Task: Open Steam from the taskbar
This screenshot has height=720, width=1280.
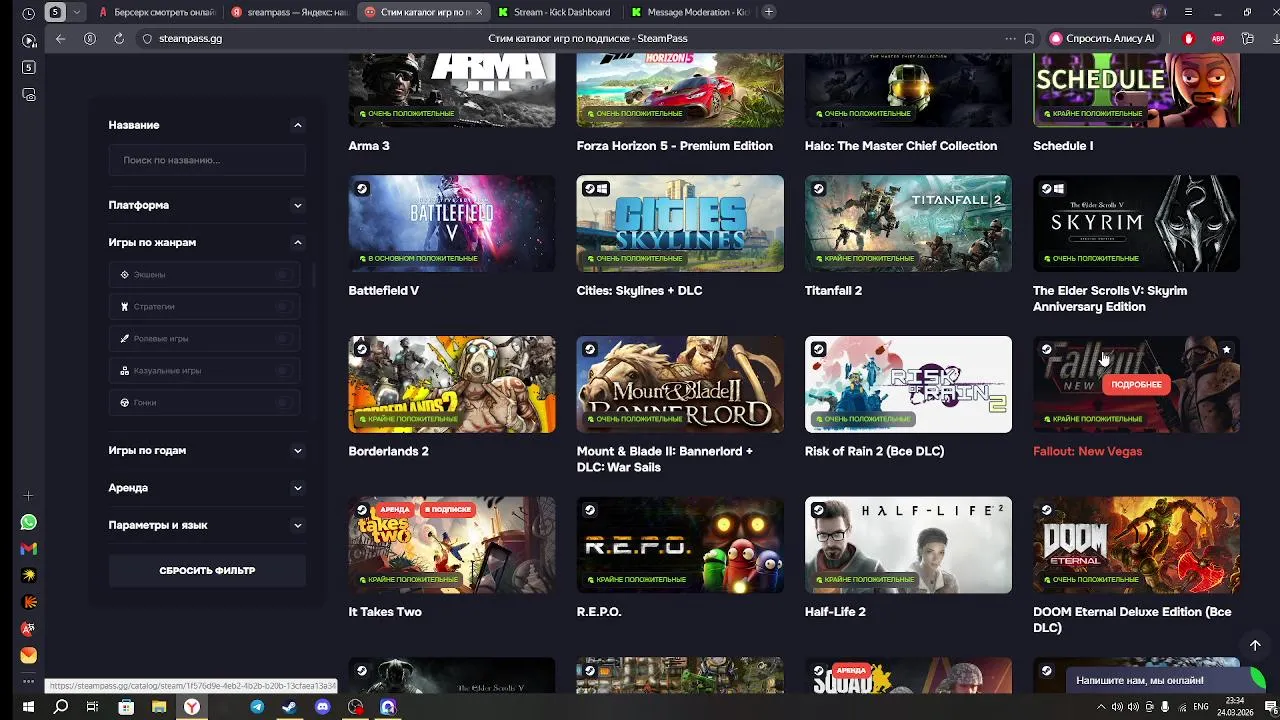Action: pyautogui.click(x=289, y=707)
